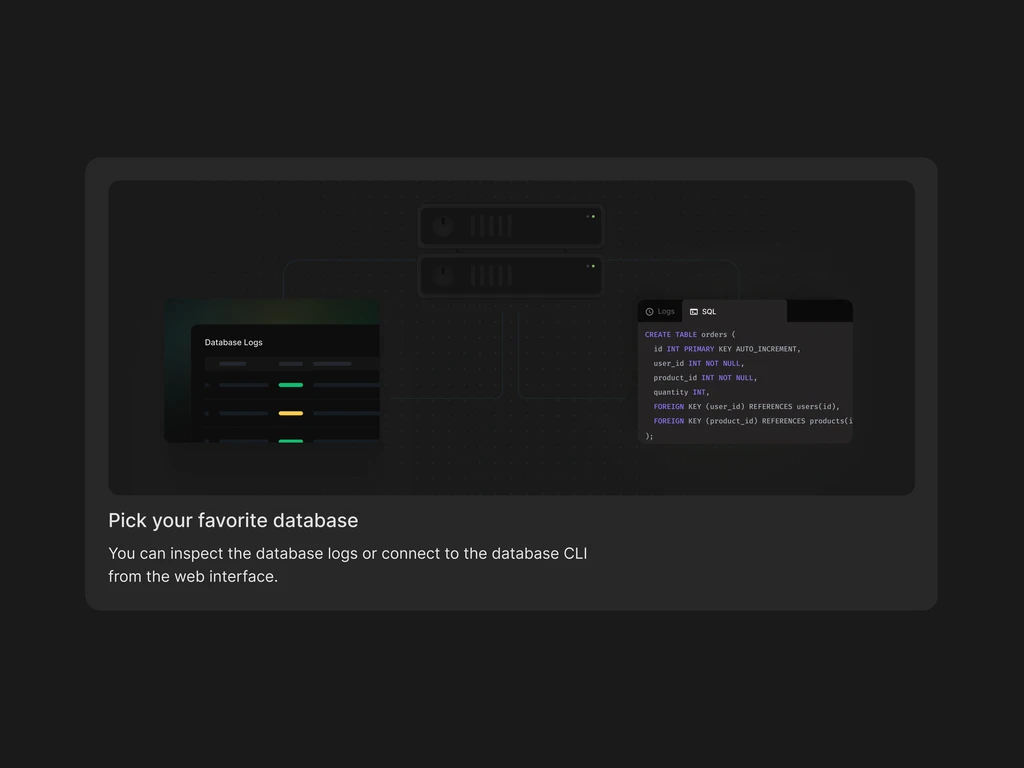
Task: Click the green LED on the bottom server
Action: [x=593, y=266]
